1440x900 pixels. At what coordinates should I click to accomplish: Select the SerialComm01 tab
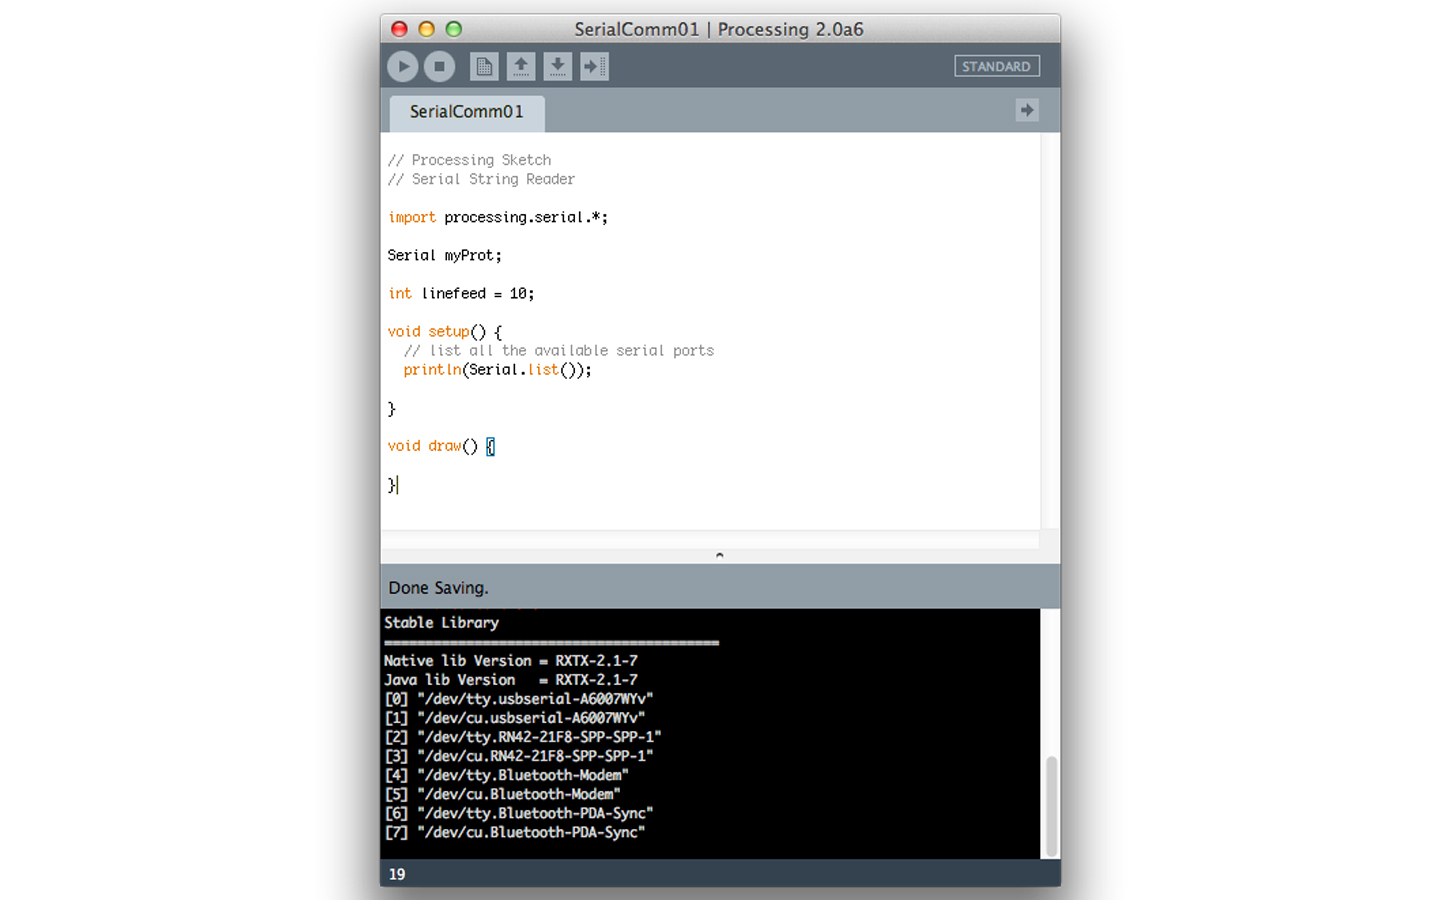[x=467, y=112]
